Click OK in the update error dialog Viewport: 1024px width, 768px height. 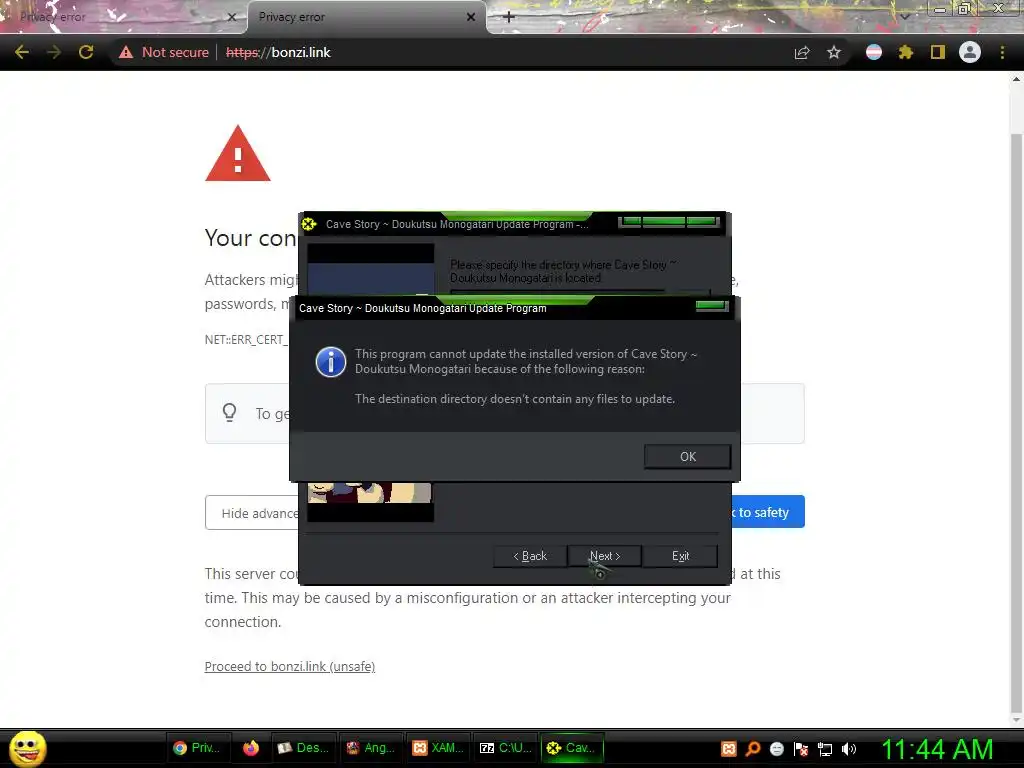coord(687,456)
